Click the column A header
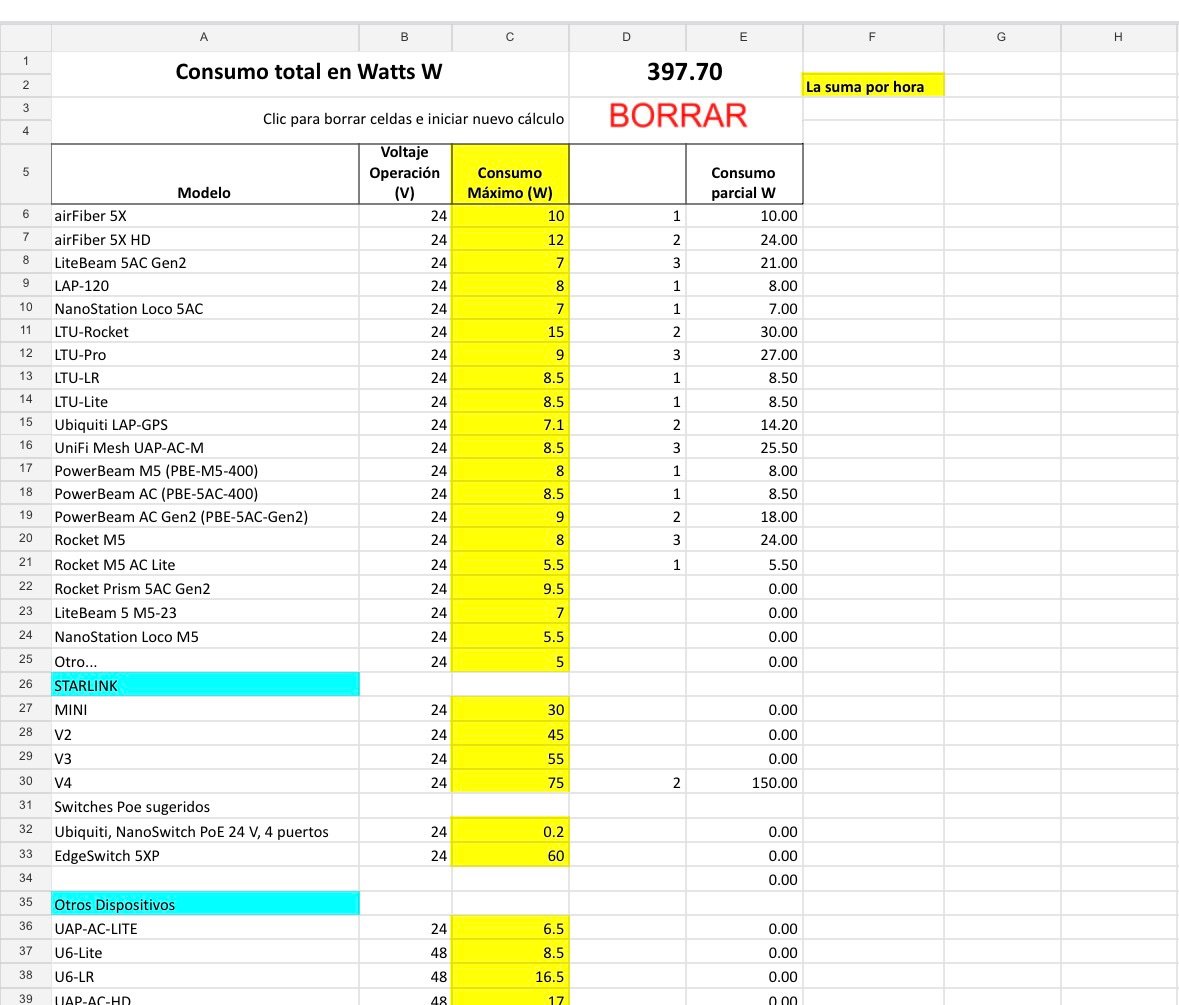1179x1005 pixels. (204, 37)
